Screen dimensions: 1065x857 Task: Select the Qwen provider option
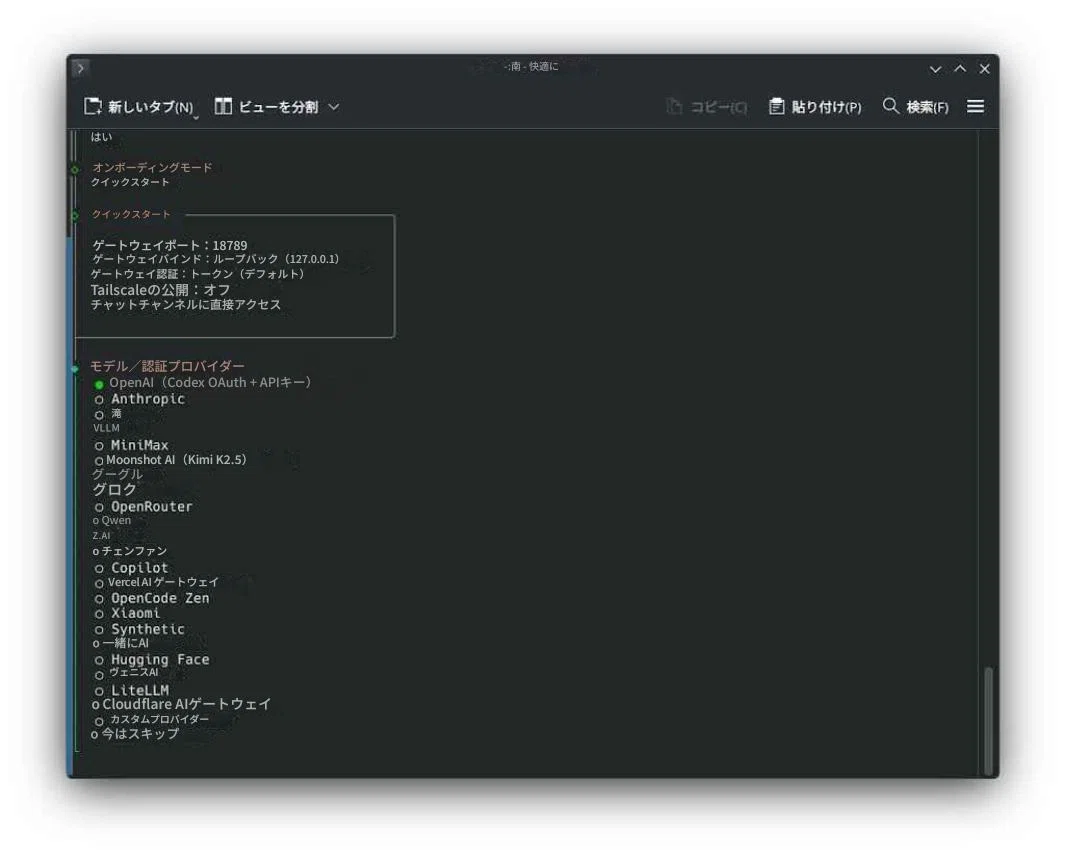coord(111,520)
